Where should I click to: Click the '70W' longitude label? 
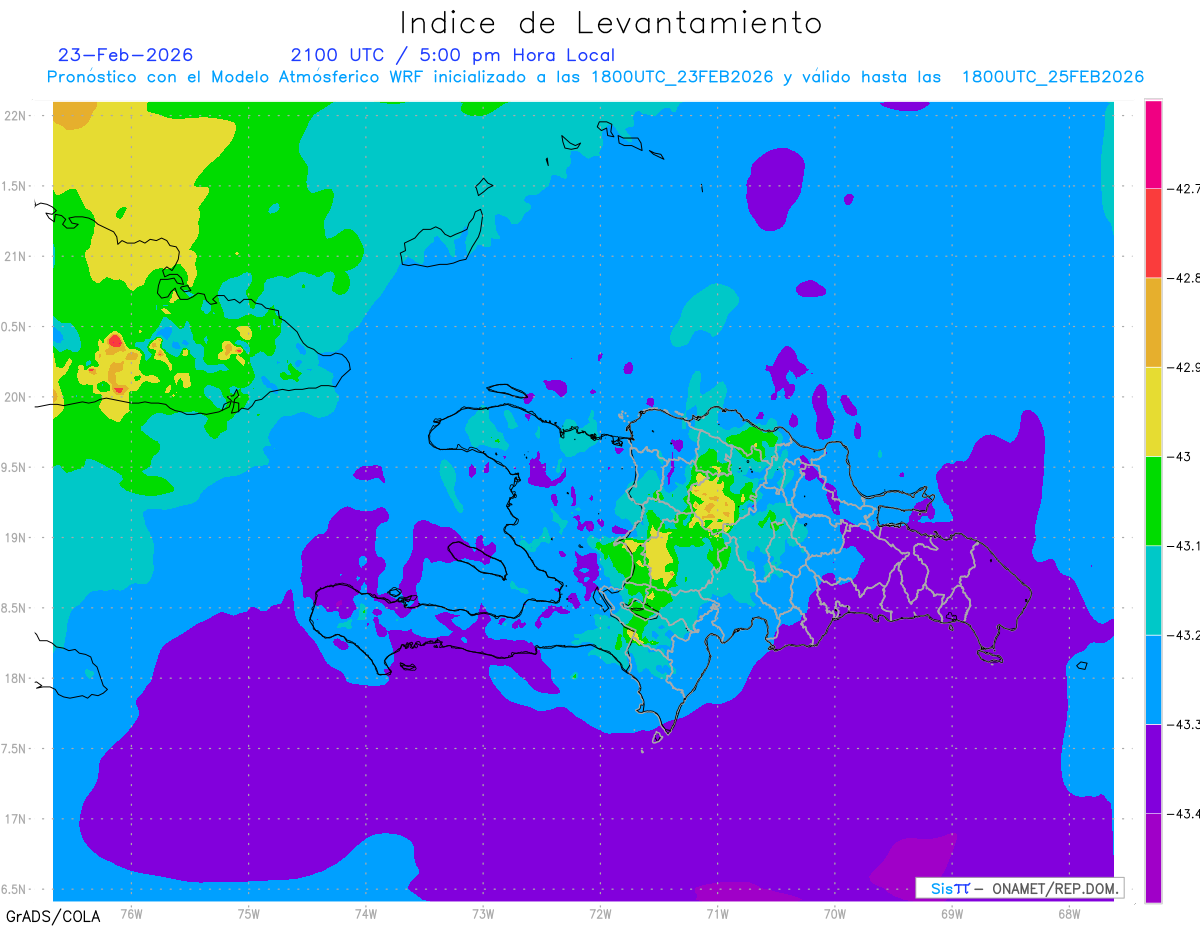(835, 914)
